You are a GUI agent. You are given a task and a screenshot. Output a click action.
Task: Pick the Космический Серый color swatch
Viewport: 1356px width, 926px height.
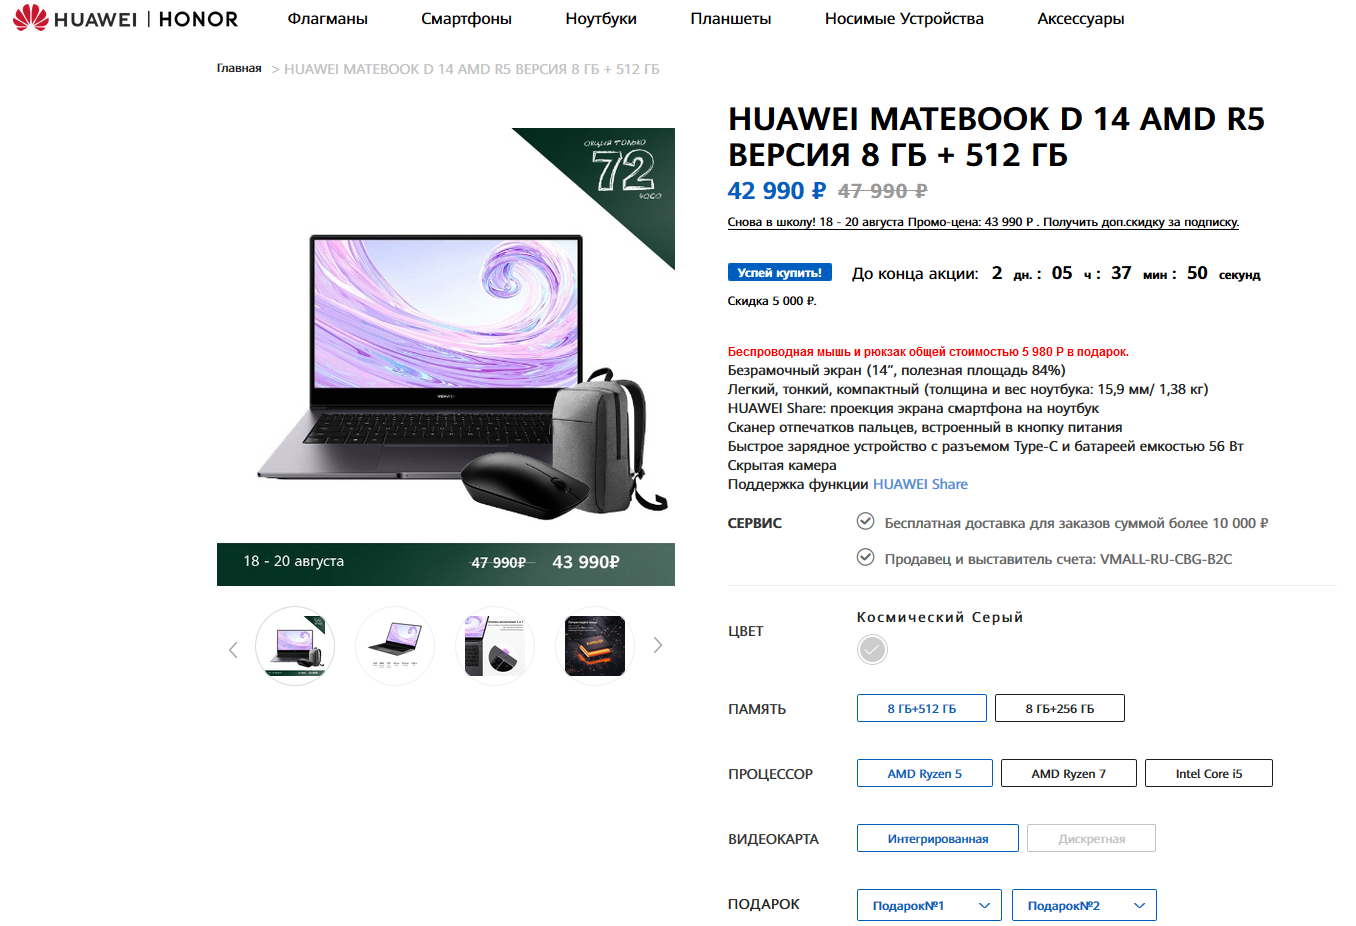[x=872, y=650]
